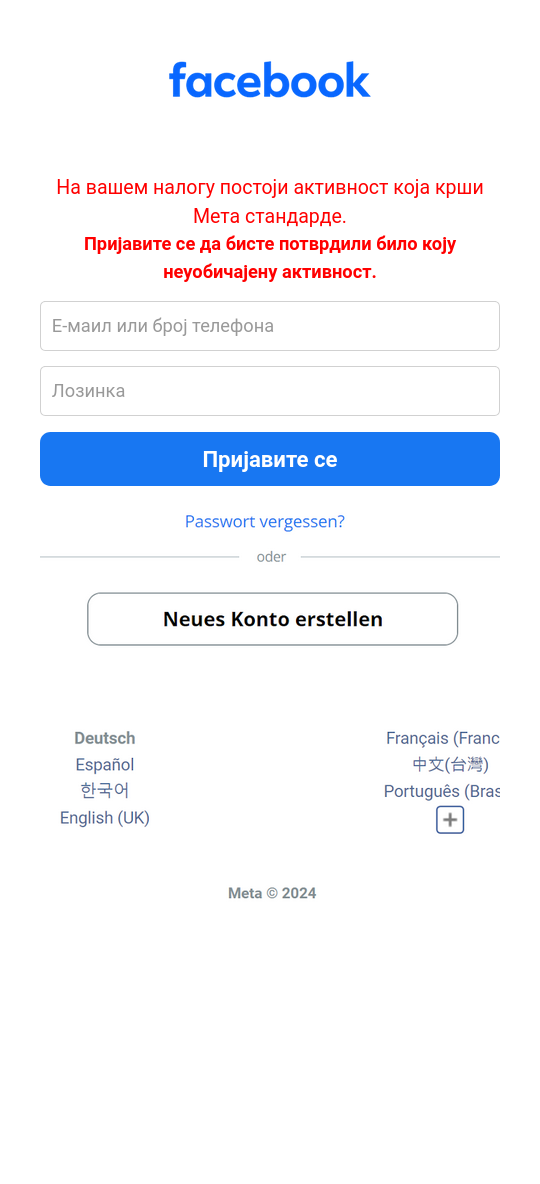
Task: Click the bold red неуобичајену активност message
Action: [270, 273]
